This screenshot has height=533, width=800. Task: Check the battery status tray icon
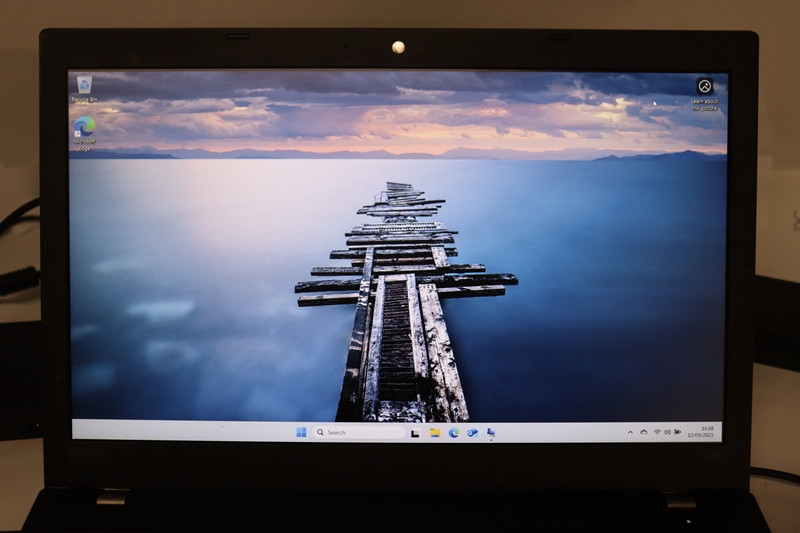[678, 433]
